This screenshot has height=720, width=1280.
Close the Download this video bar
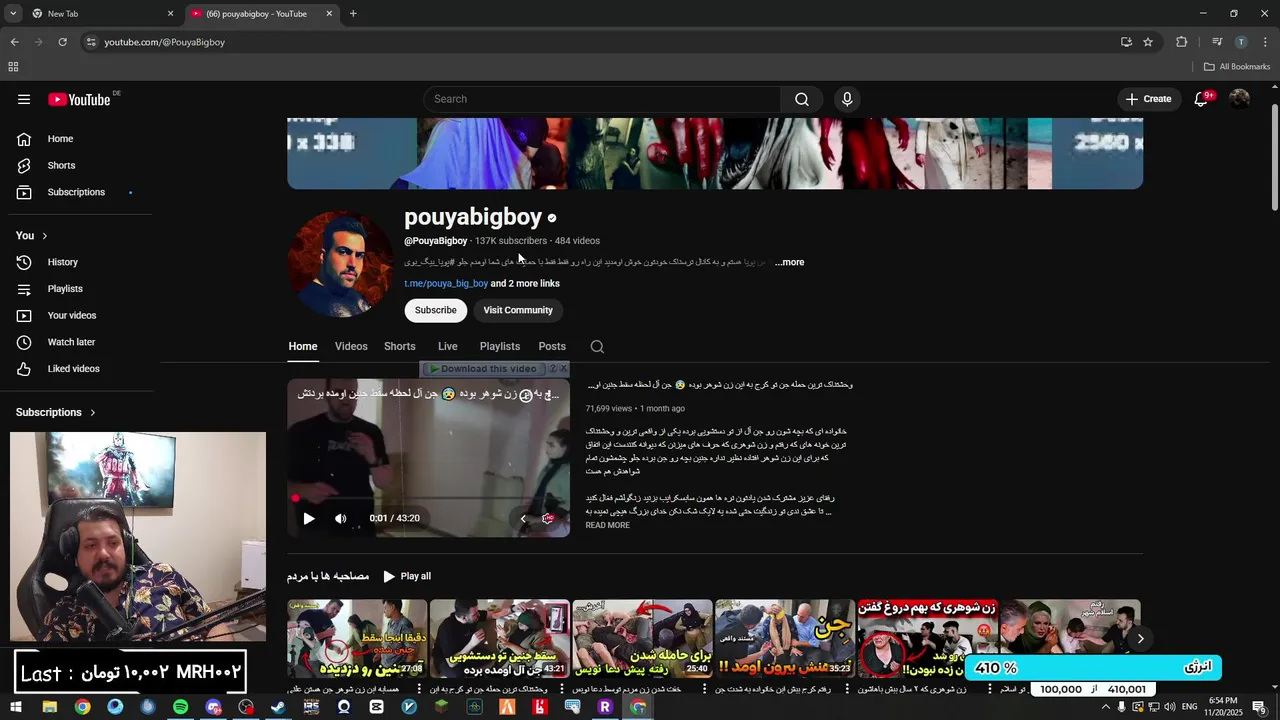(x=564, y=369)
